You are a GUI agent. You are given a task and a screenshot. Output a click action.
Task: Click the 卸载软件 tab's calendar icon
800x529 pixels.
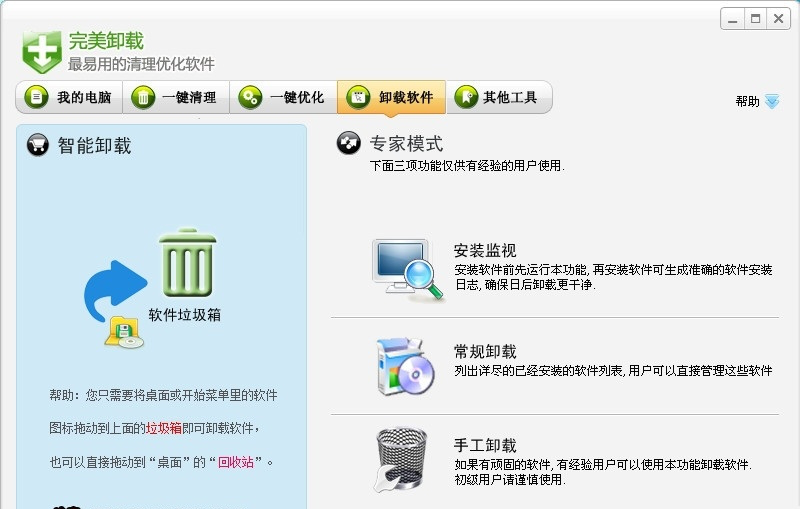(x=359, y=97)
